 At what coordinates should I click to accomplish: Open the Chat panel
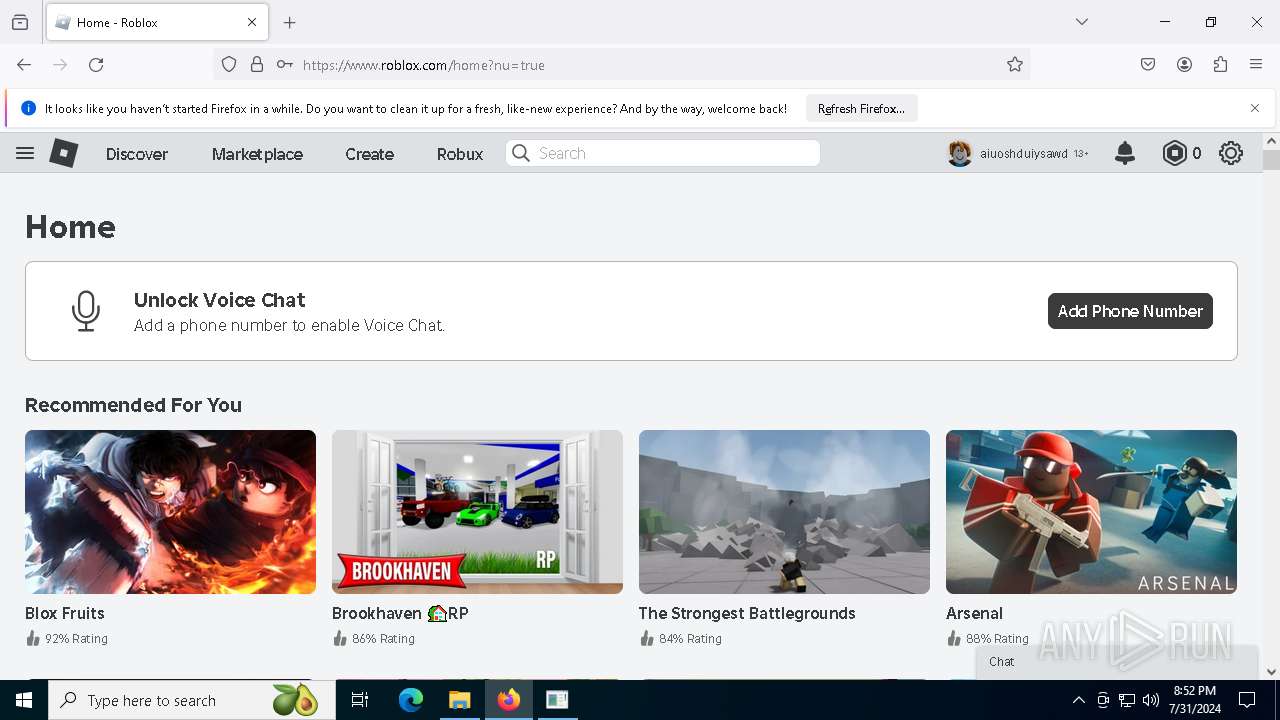click(1117, 662)
